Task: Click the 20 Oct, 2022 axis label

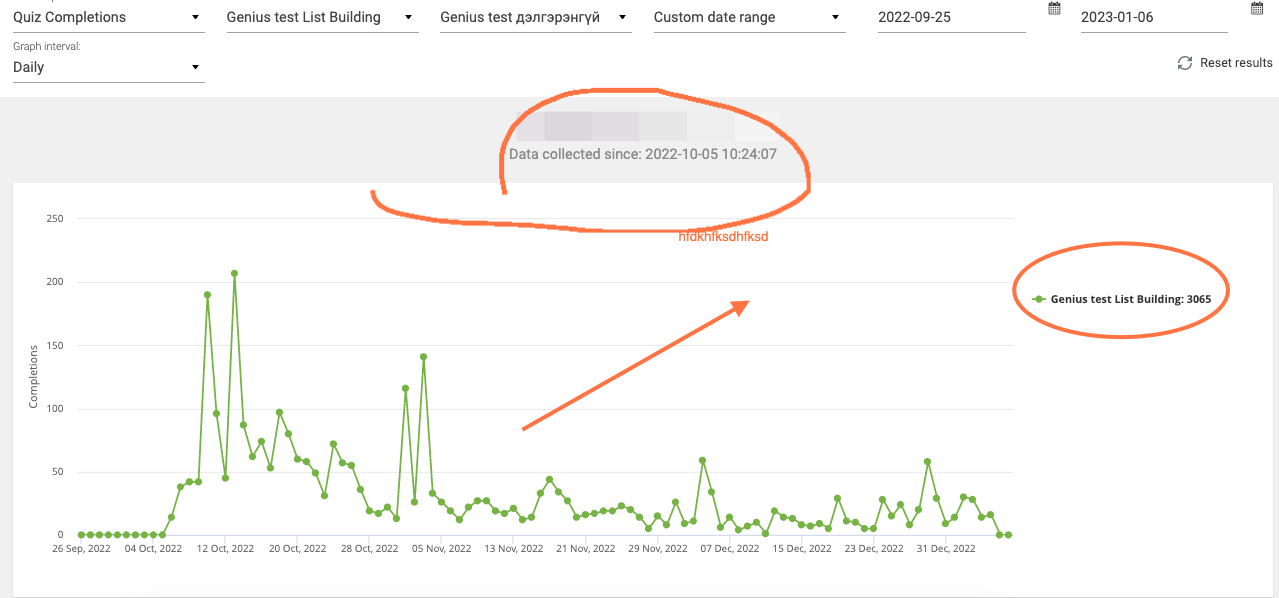Action: coord(298,548)
